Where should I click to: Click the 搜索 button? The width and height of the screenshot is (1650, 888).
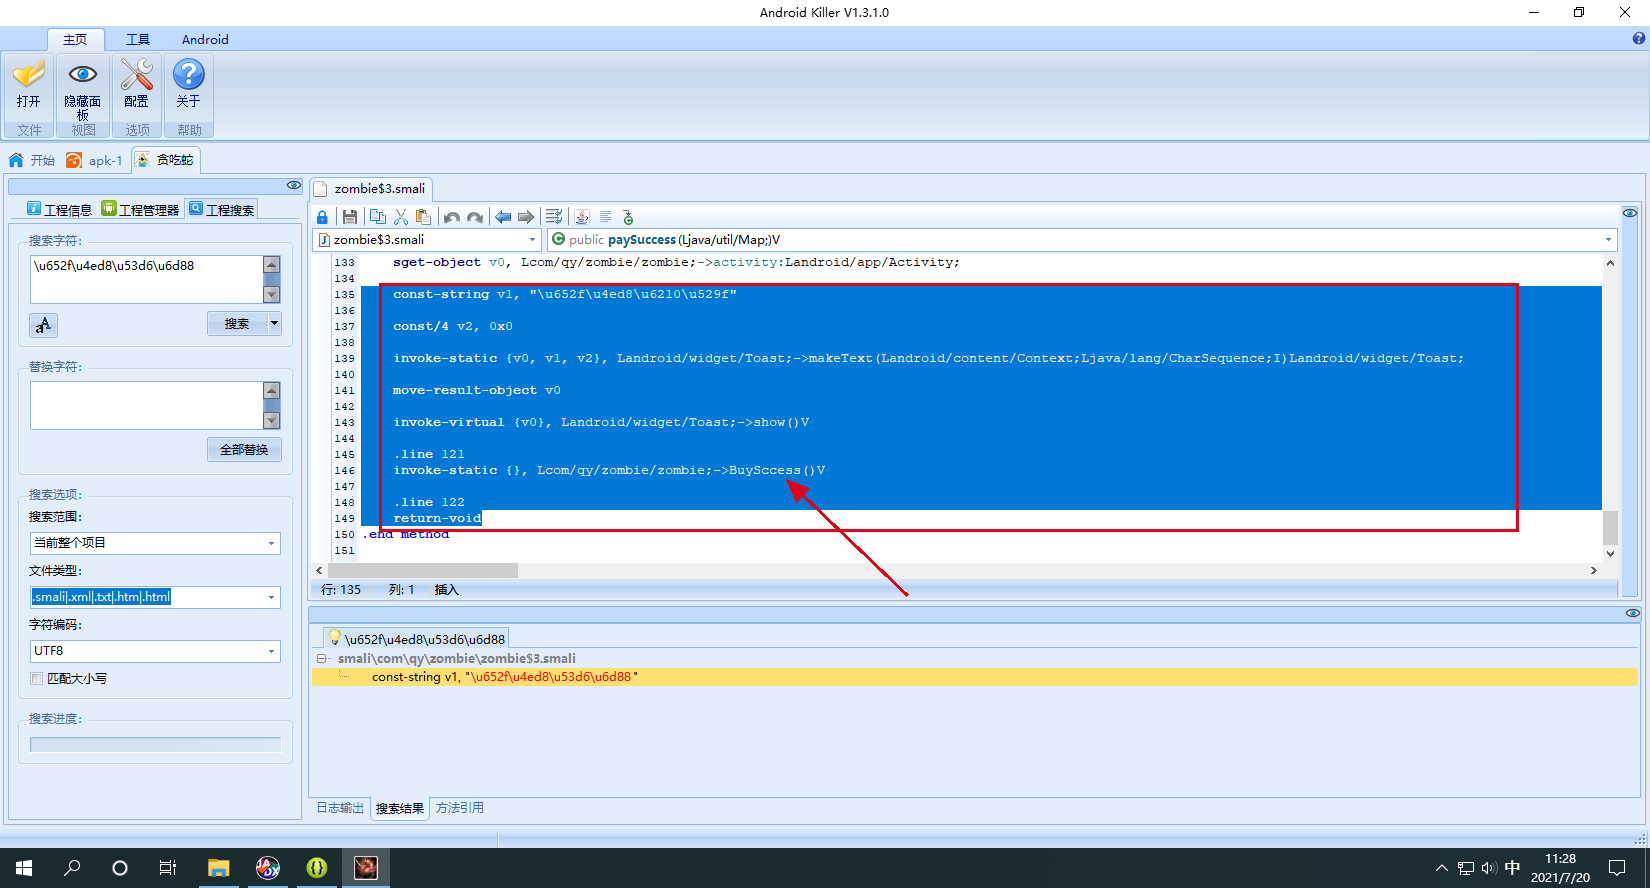[237, 324]
